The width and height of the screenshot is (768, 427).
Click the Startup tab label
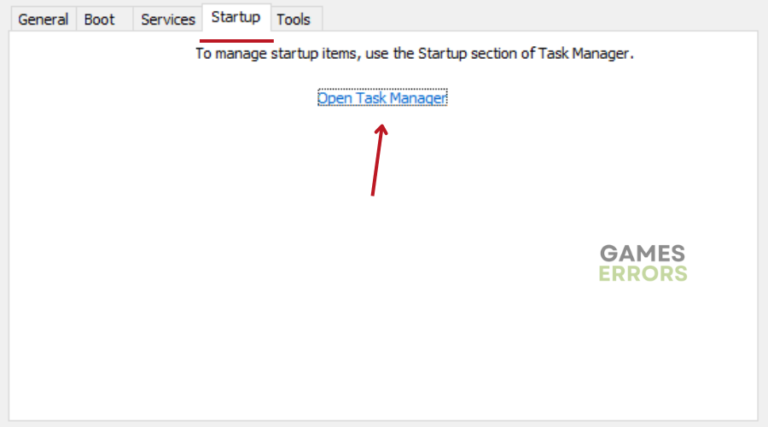[x=235, y=17]
